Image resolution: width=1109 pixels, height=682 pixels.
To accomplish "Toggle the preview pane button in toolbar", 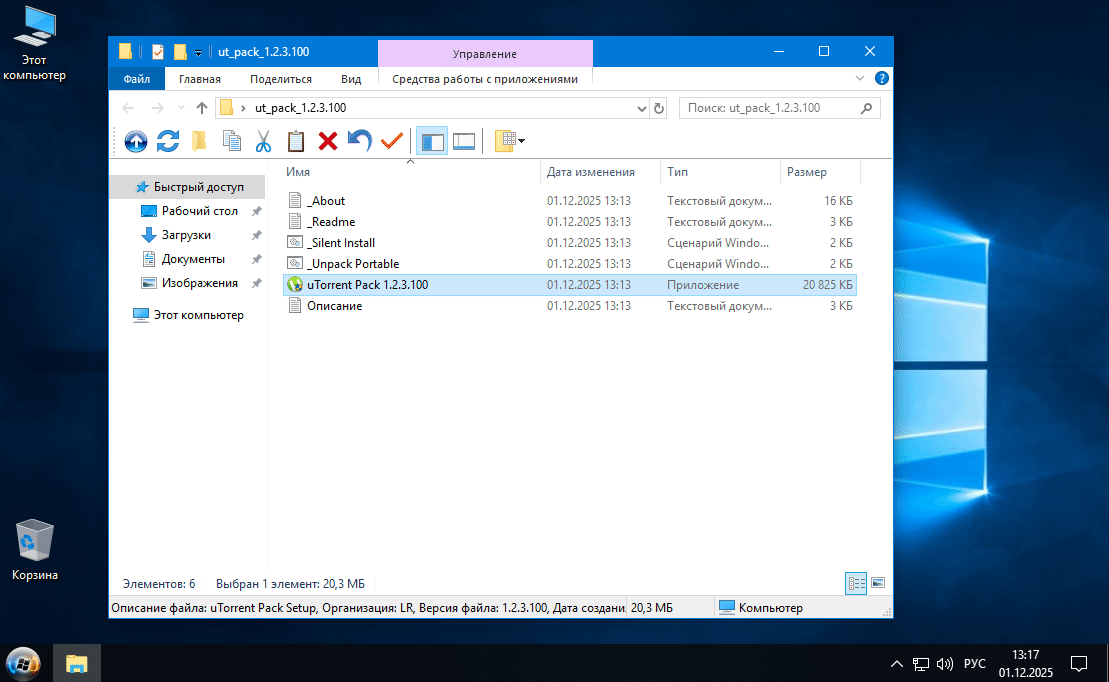I will (x=464, y=142).
